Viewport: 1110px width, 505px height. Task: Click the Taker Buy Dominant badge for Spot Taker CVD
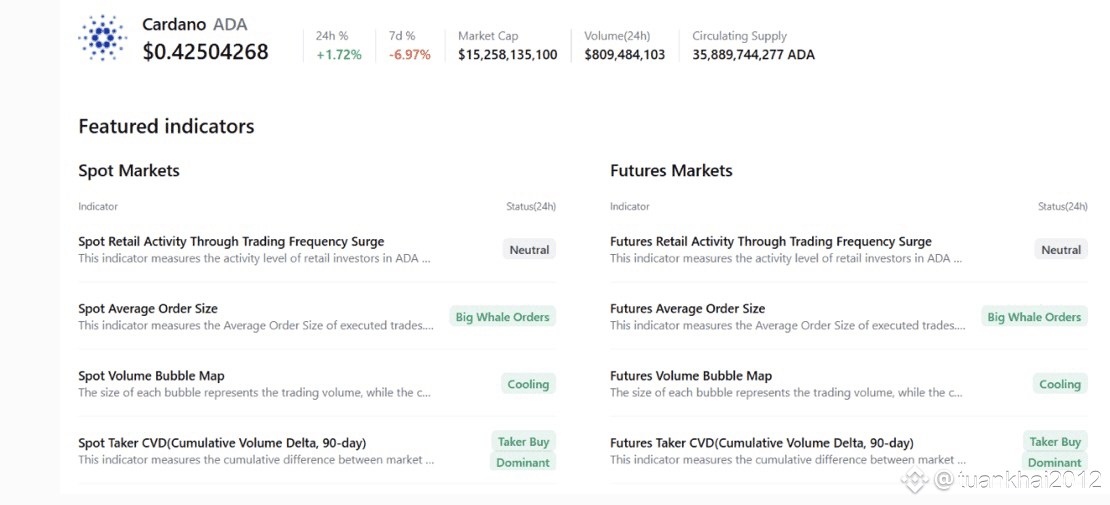(523, 452)
